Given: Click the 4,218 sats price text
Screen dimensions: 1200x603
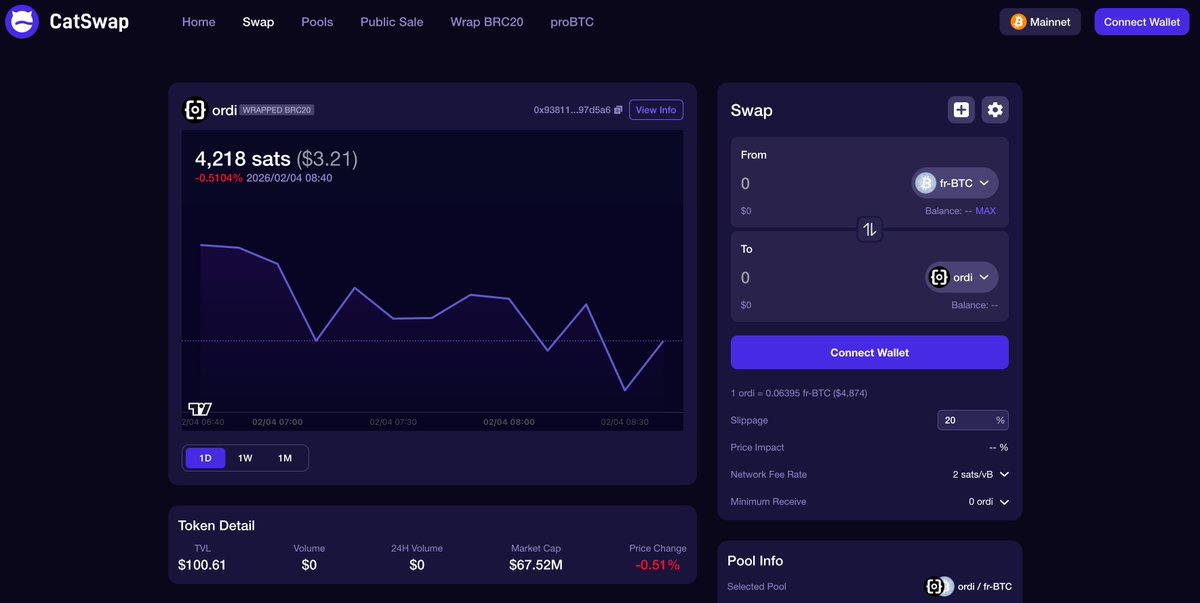Looking at the screenshot, I should (x=243, y=158).
